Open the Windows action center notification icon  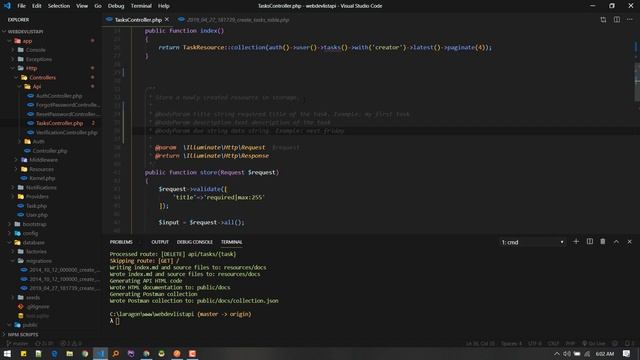[x=627, y=353]
